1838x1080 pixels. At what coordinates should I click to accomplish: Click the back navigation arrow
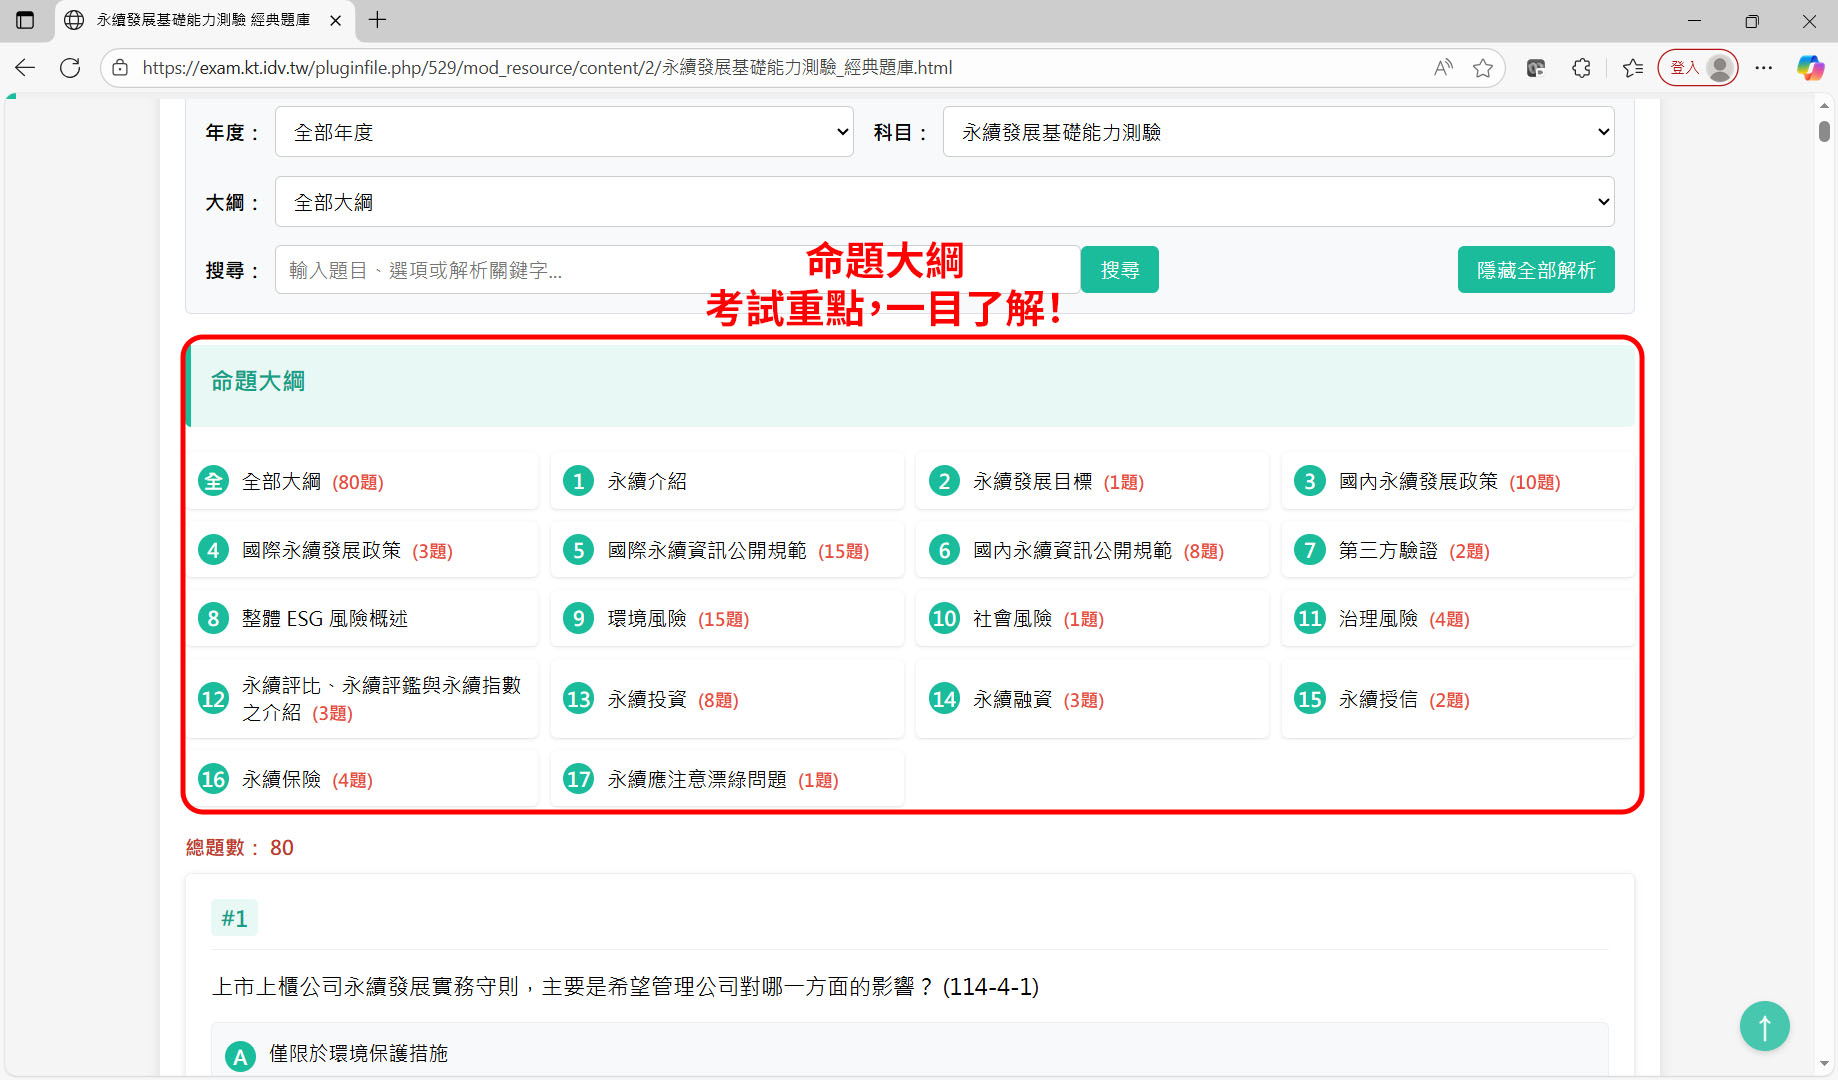coord(25,68)
